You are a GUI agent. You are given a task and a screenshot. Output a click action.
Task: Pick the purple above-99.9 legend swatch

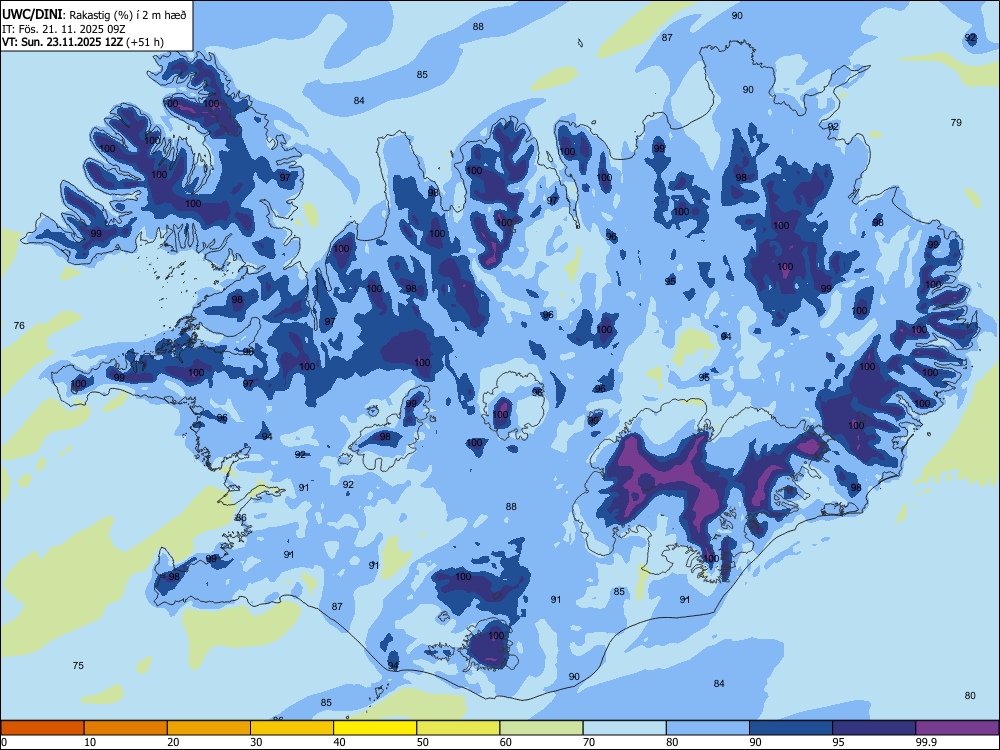957,728
